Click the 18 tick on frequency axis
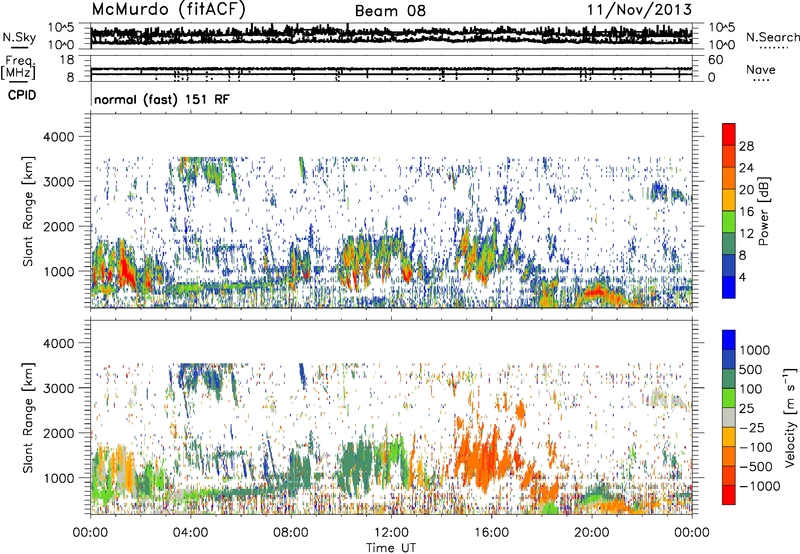The image size is (800, 554). pos(67,60)
